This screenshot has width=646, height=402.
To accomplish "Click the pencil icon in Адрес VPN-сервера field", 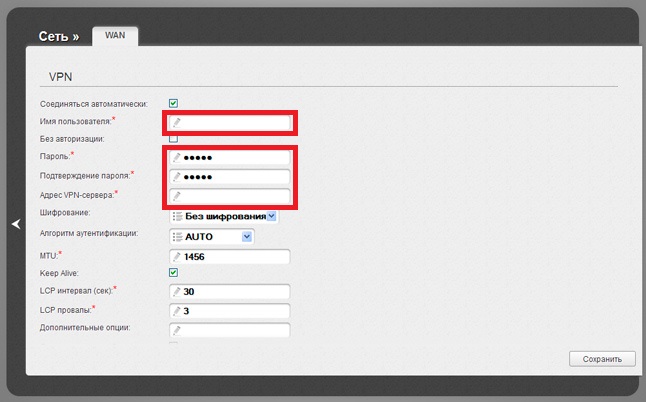I will pos(177,196).
